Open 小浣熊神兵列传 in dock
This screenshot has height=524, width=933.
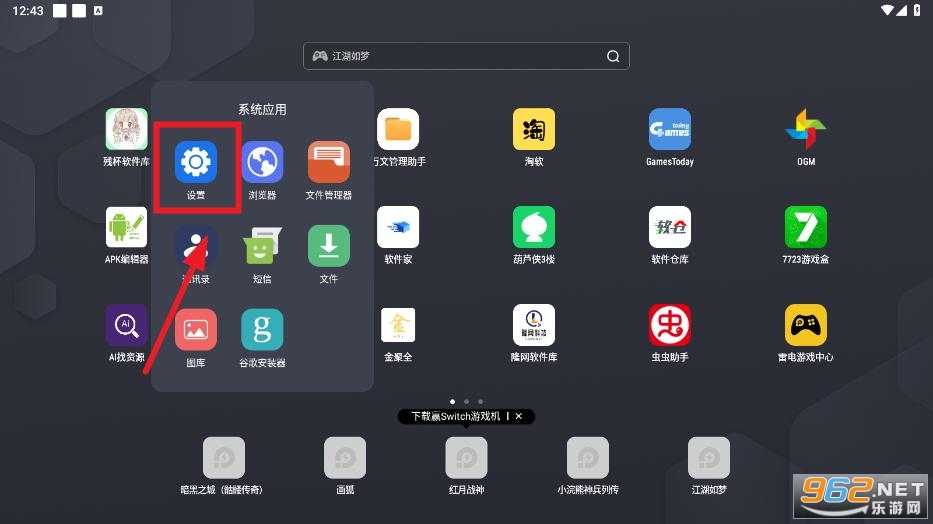pyautogui.click(x=588, y=458)
